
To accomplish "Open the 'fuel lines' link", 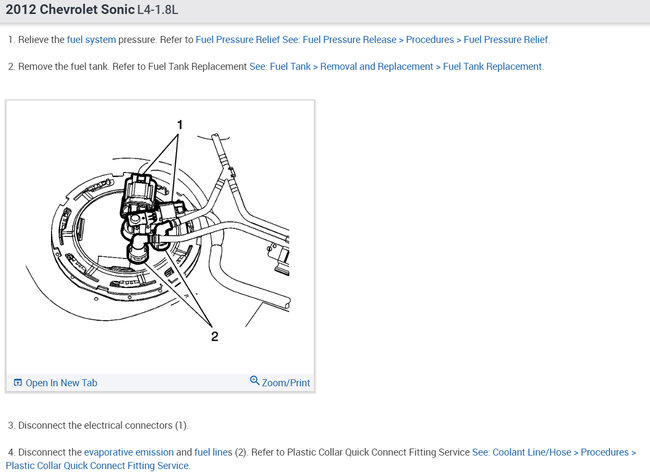I will click(213, 452).
